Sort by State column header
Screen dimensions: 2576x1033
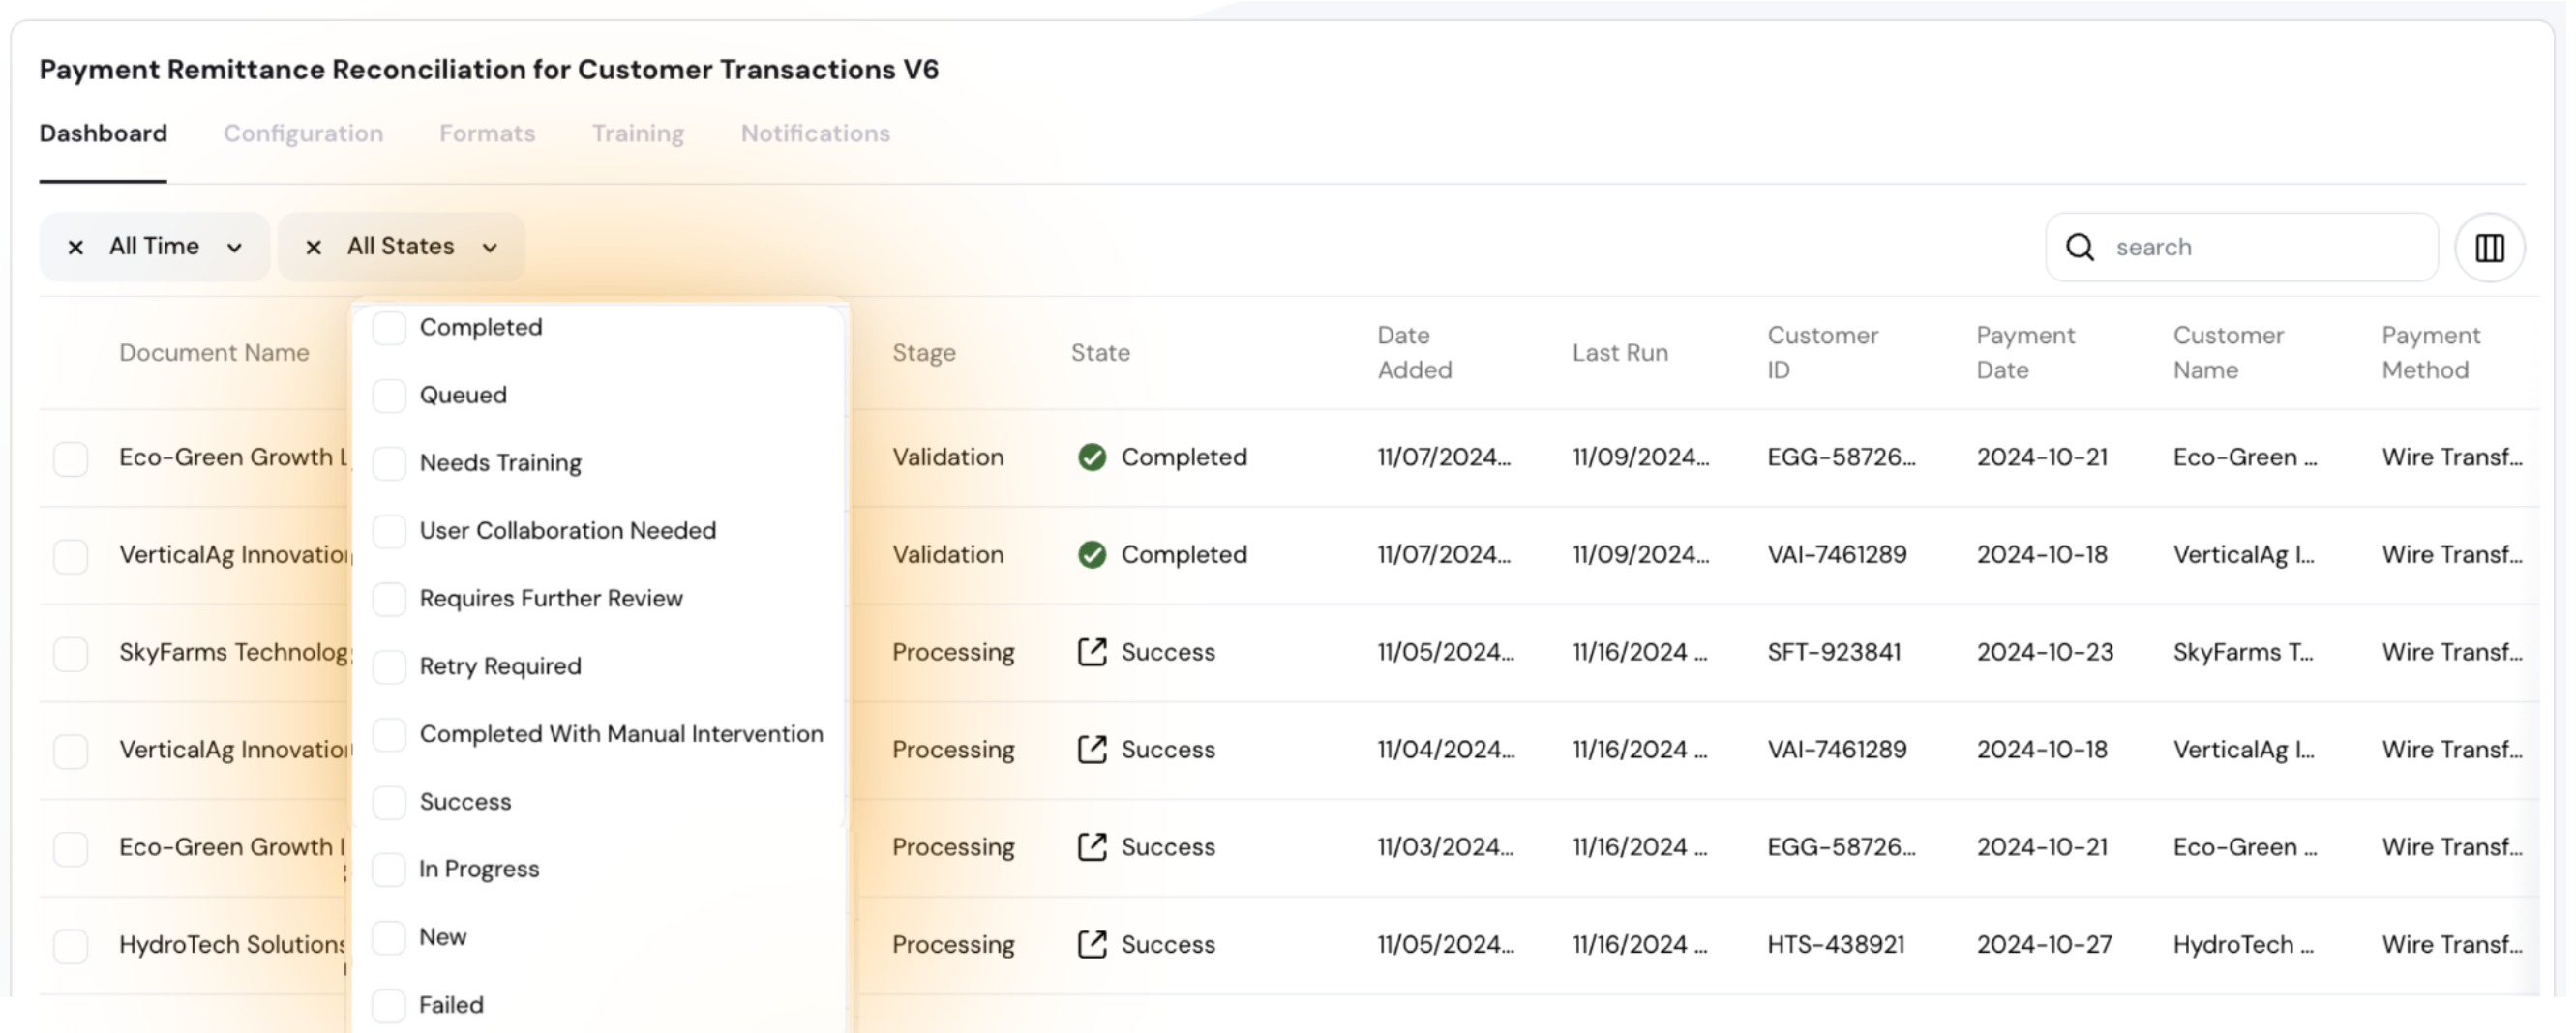[x=1100, y=353]
